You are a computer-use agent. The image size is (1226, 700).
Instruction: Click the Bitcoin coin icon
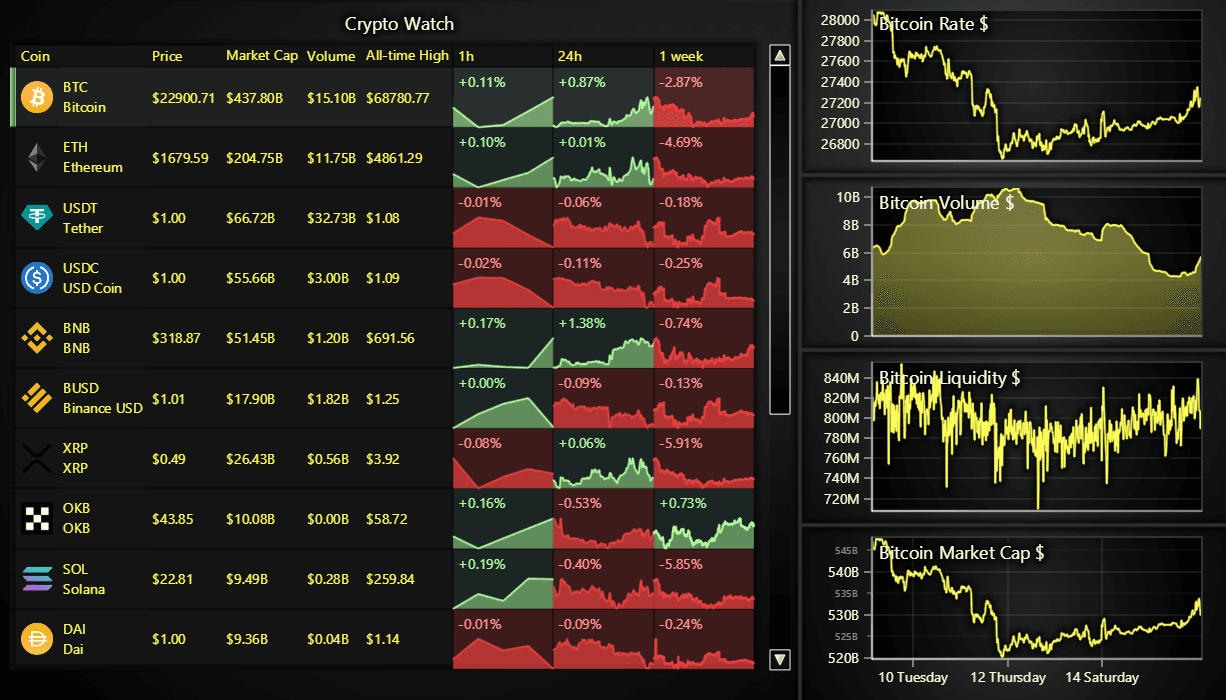[37, 97]
